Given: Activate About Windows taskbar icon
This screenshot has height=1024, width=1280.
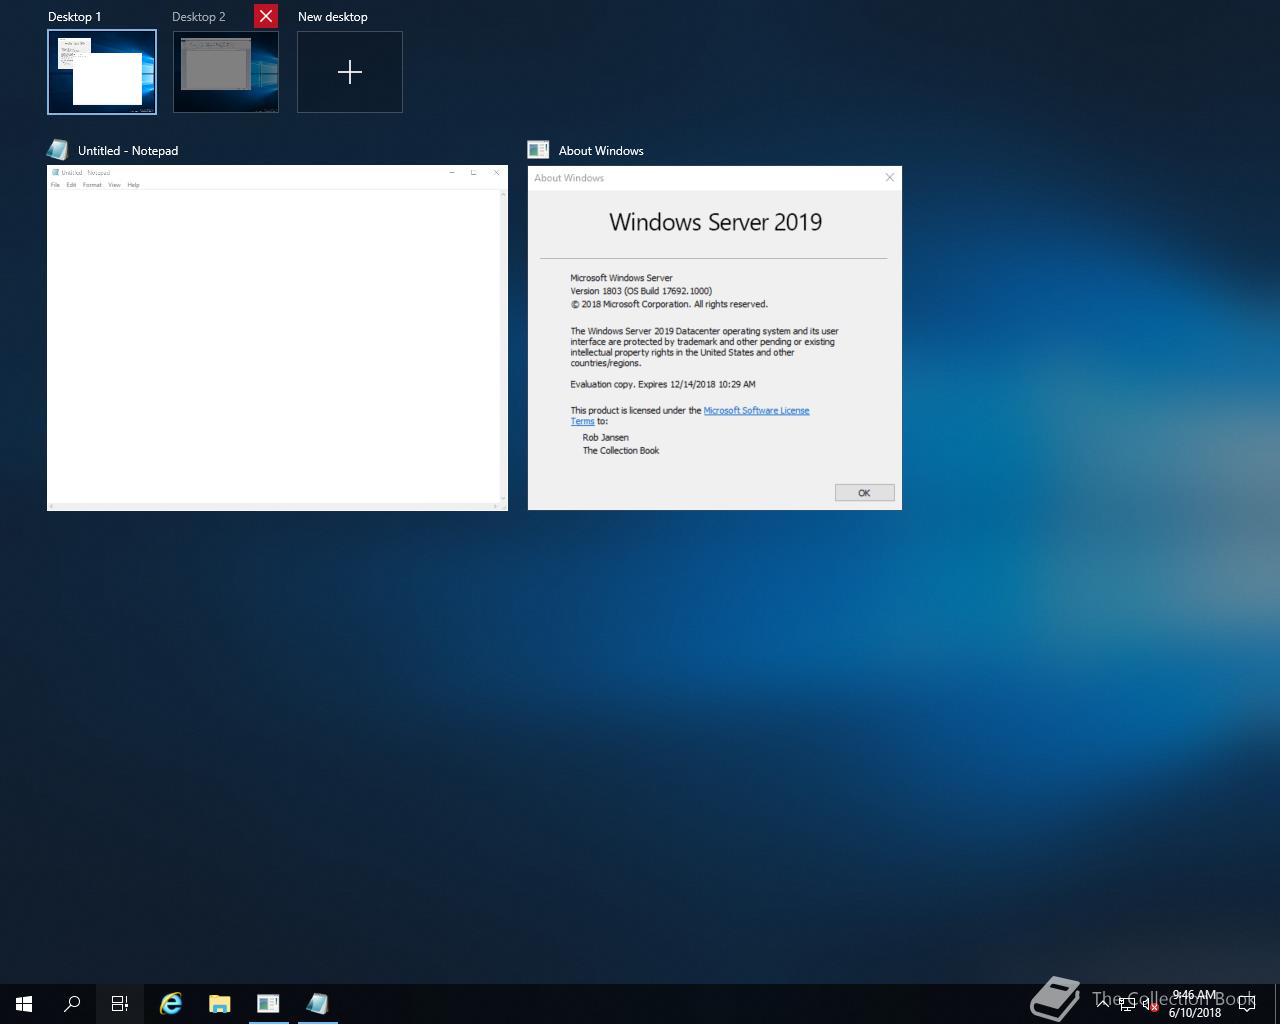Looking at the screenshot, I should click(268, 1003).
